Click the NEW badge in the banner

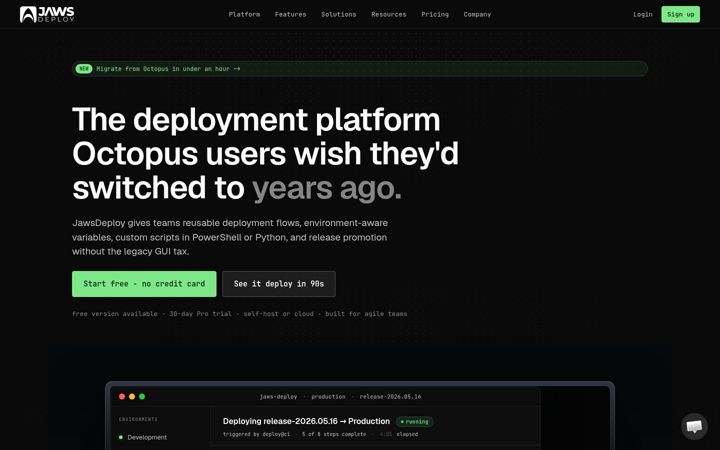(x=84, y=69)
